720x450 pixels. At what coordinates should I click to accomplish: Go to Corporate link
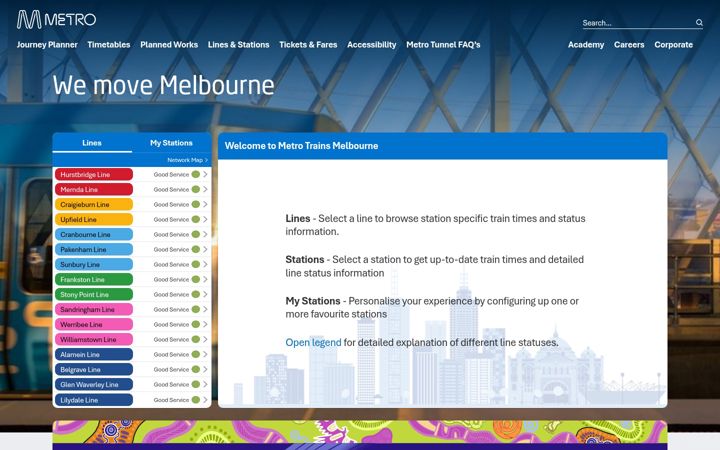click(673, 45)
